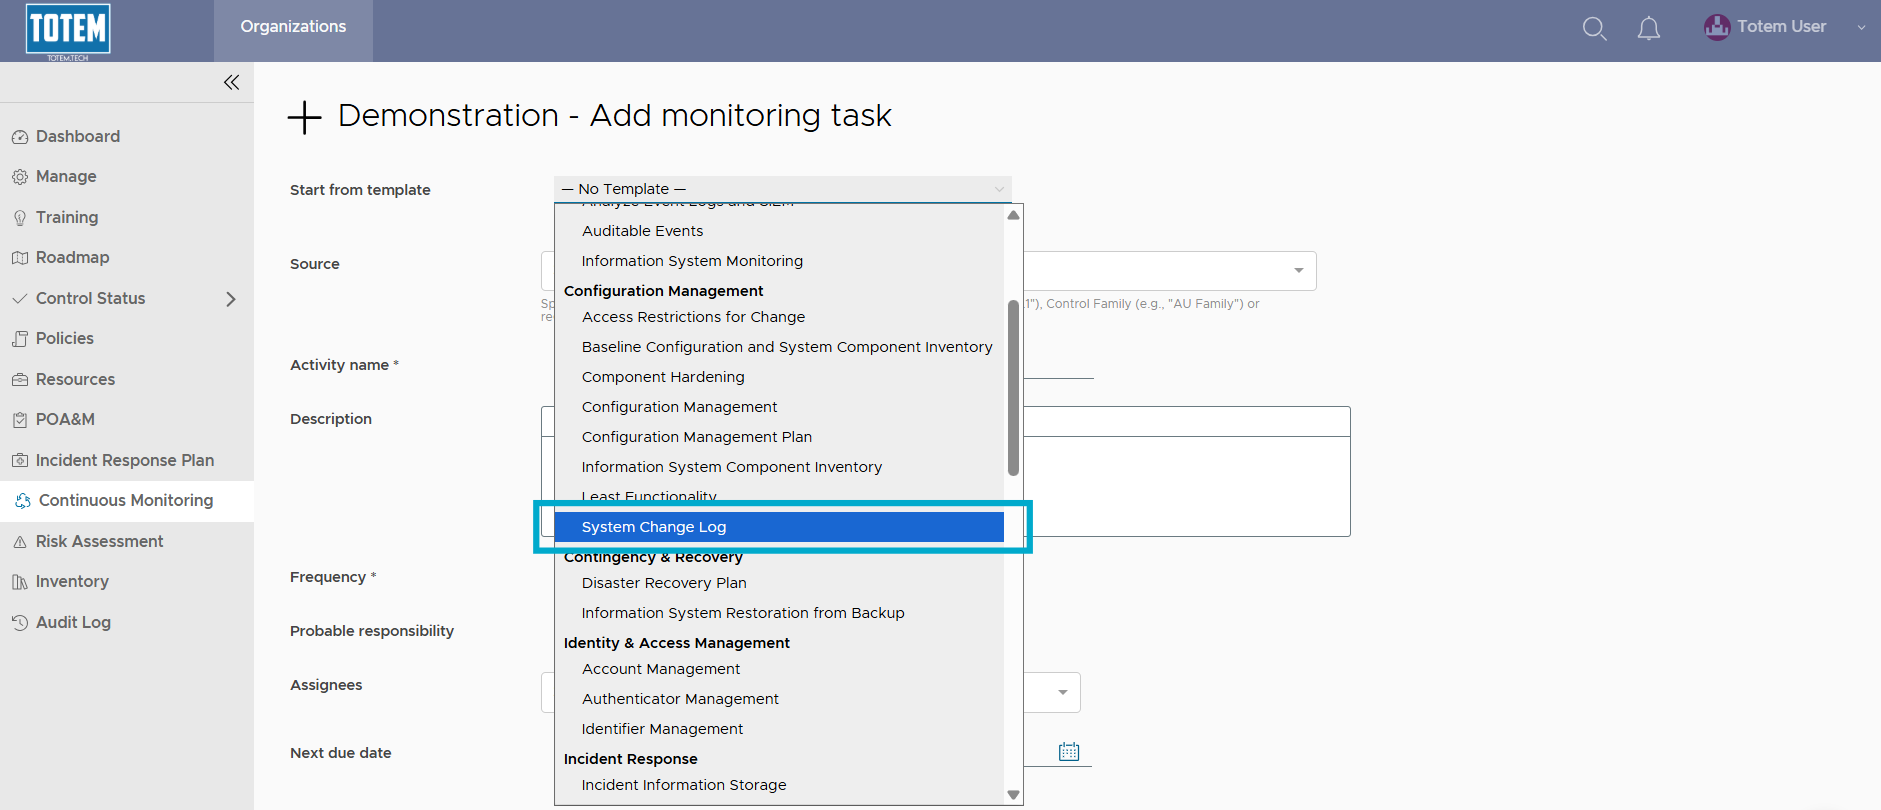Click the Resources briefcase icon
1881x810 pixels.
(20, 380)
